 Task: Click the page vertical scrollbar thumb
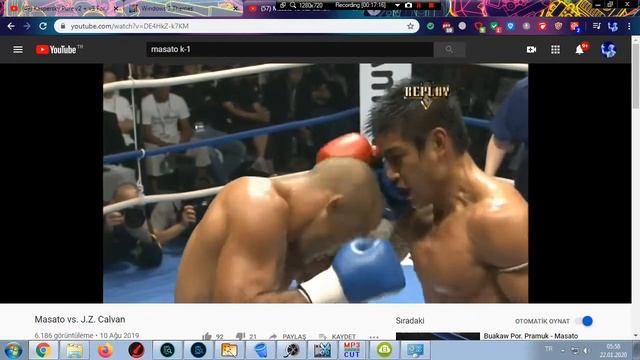click(636, 76)
